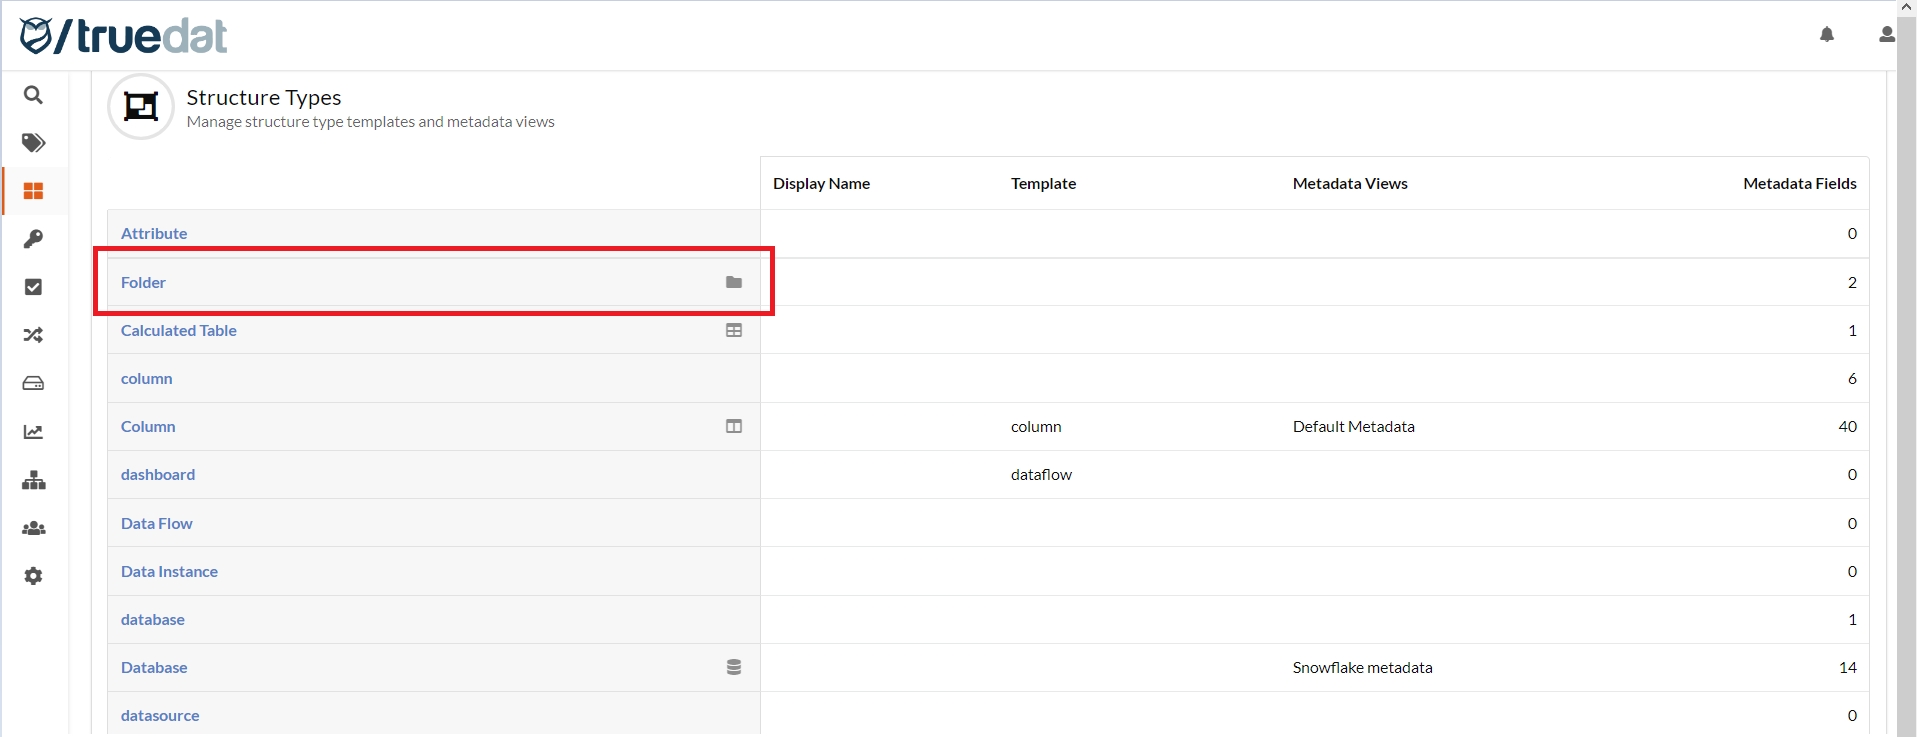Open the Folder structure type
Viewport: 1917px width, 737px height.
click(x=143, y=283)
